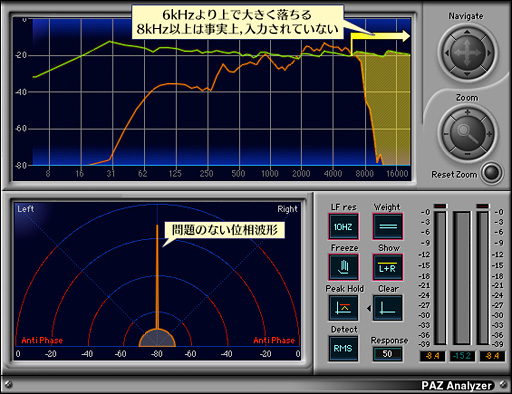Screen dimensions: 512x394
Task: Switch the Detect mode RMS selector
Action: [x=343, y=348]
